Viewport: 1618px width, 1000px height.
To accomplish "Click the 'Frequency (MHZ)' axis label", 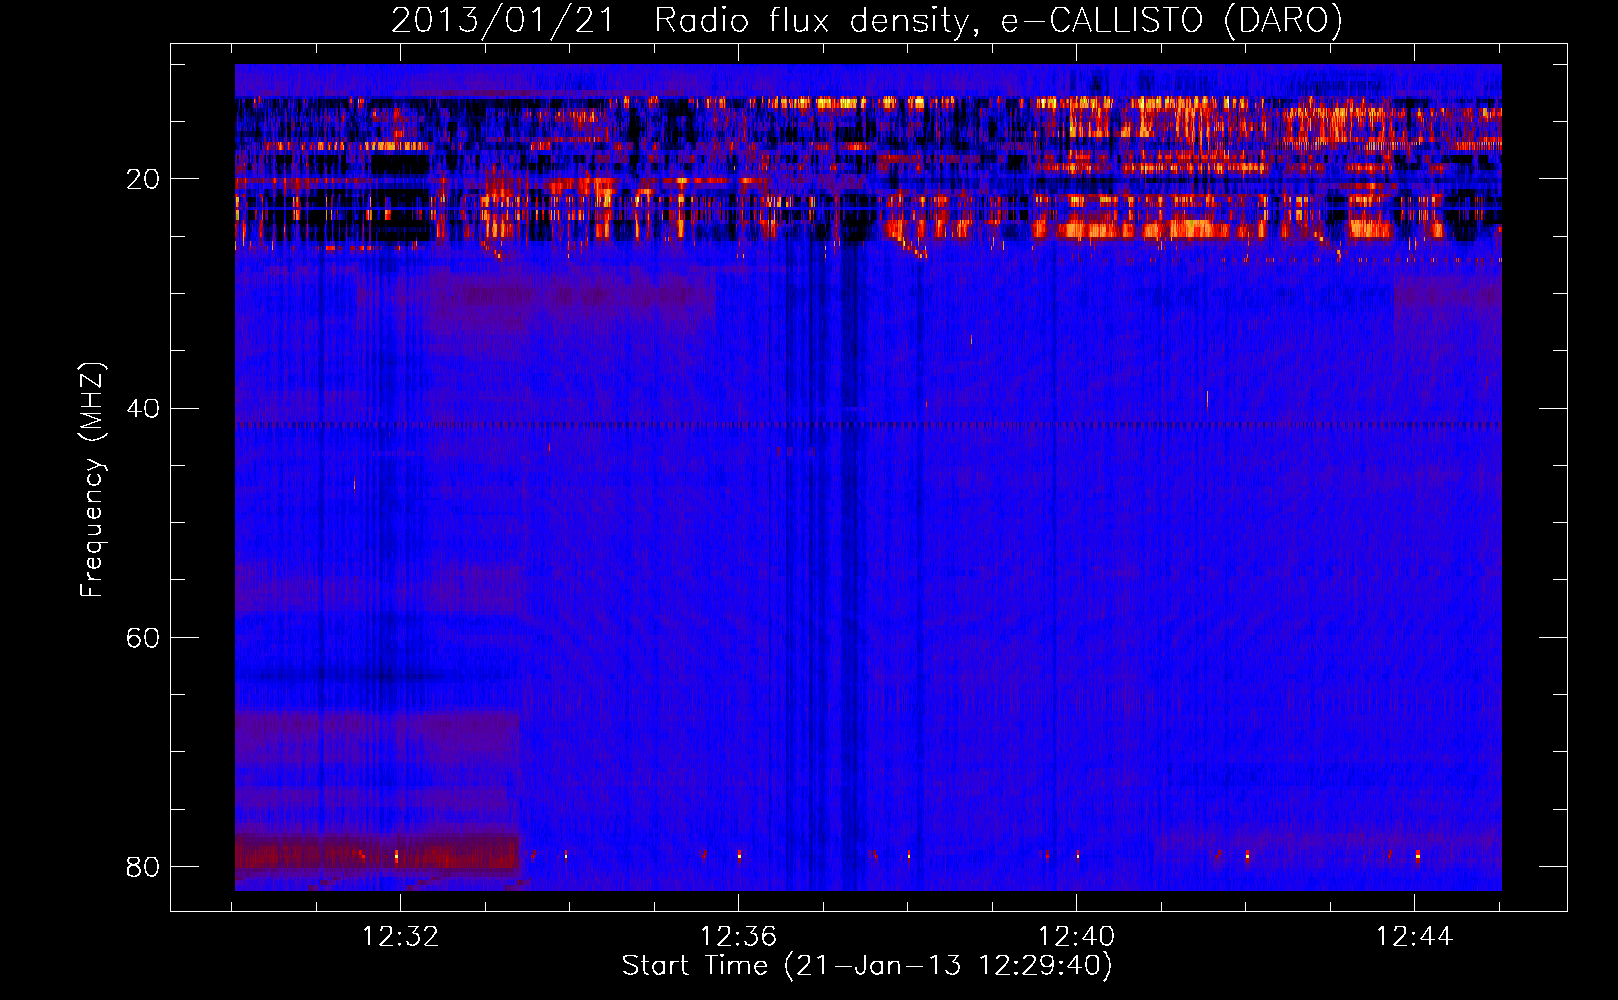I will tap(92, 480).
